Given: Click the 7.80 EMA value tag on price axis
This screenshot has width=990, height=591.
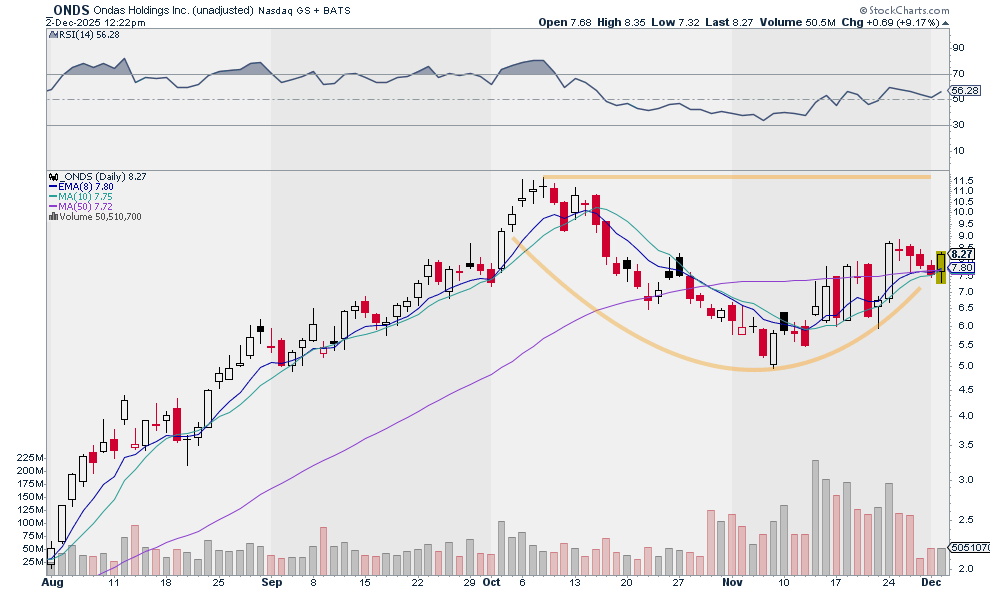Looking at the screenshot, I should pyautogui.click(x=962, y=268).
